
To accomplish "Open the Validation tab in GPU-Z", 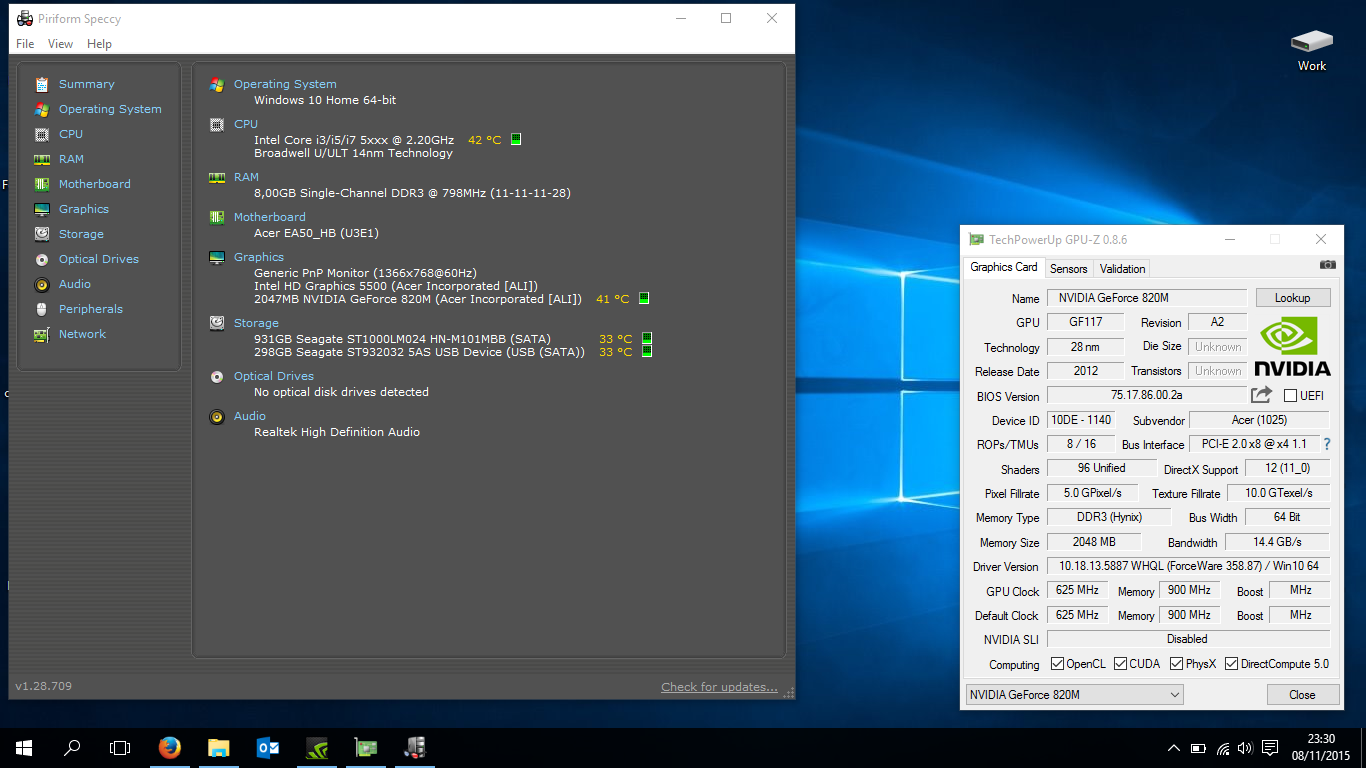I will pyautogui.click(x=1122, y=269).
